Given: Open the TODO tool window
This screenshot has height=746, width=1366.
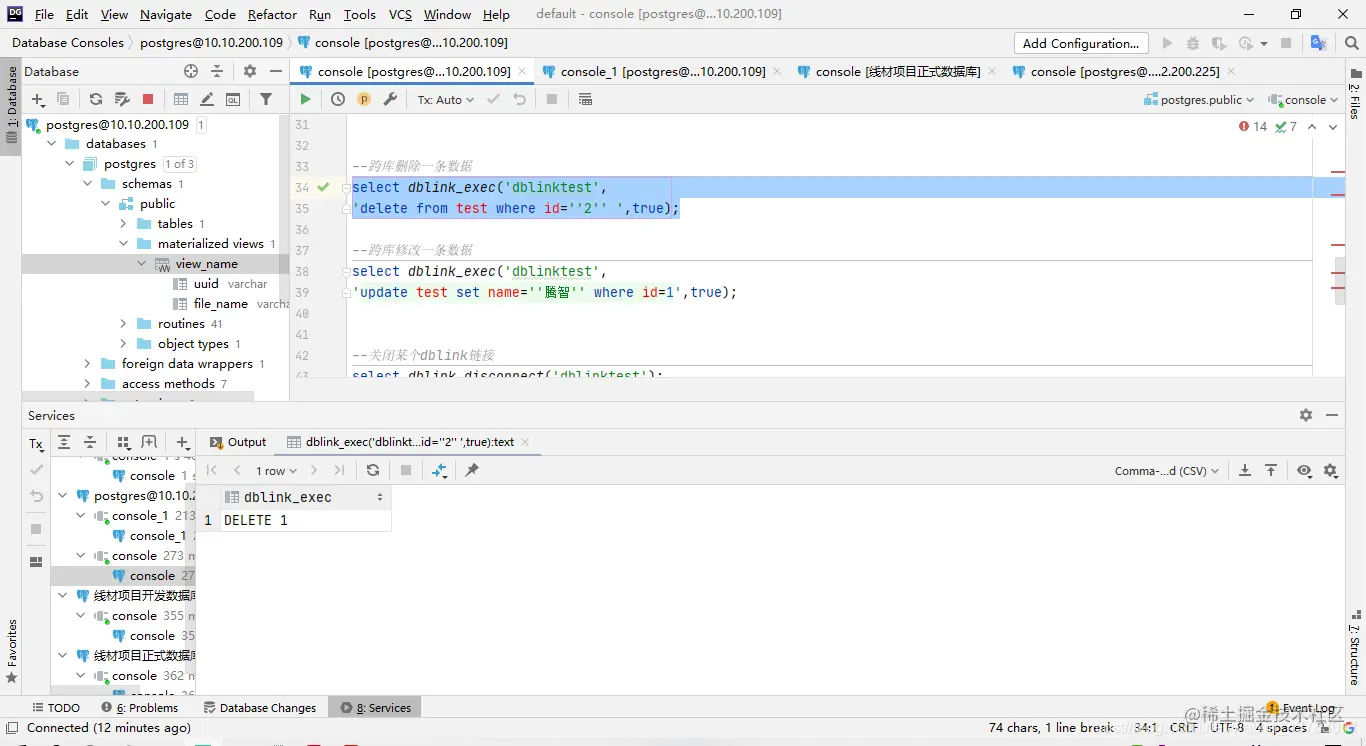Looking at the screenshot, I should pyautogui.click(x=56, y=707).
